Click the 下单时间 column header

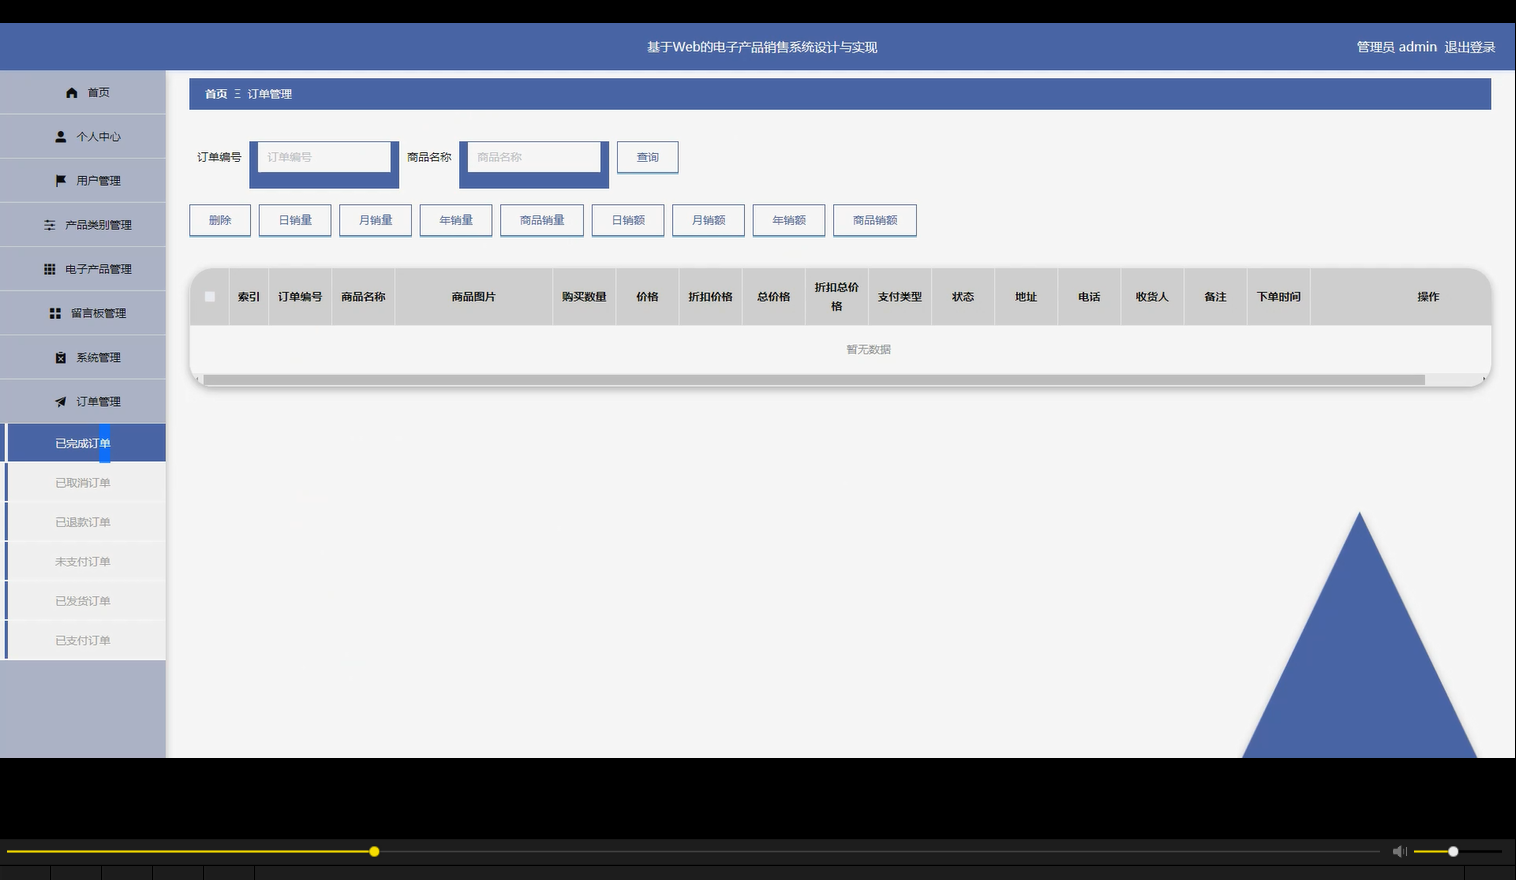pyautogui.click(x=1278, y=297)
